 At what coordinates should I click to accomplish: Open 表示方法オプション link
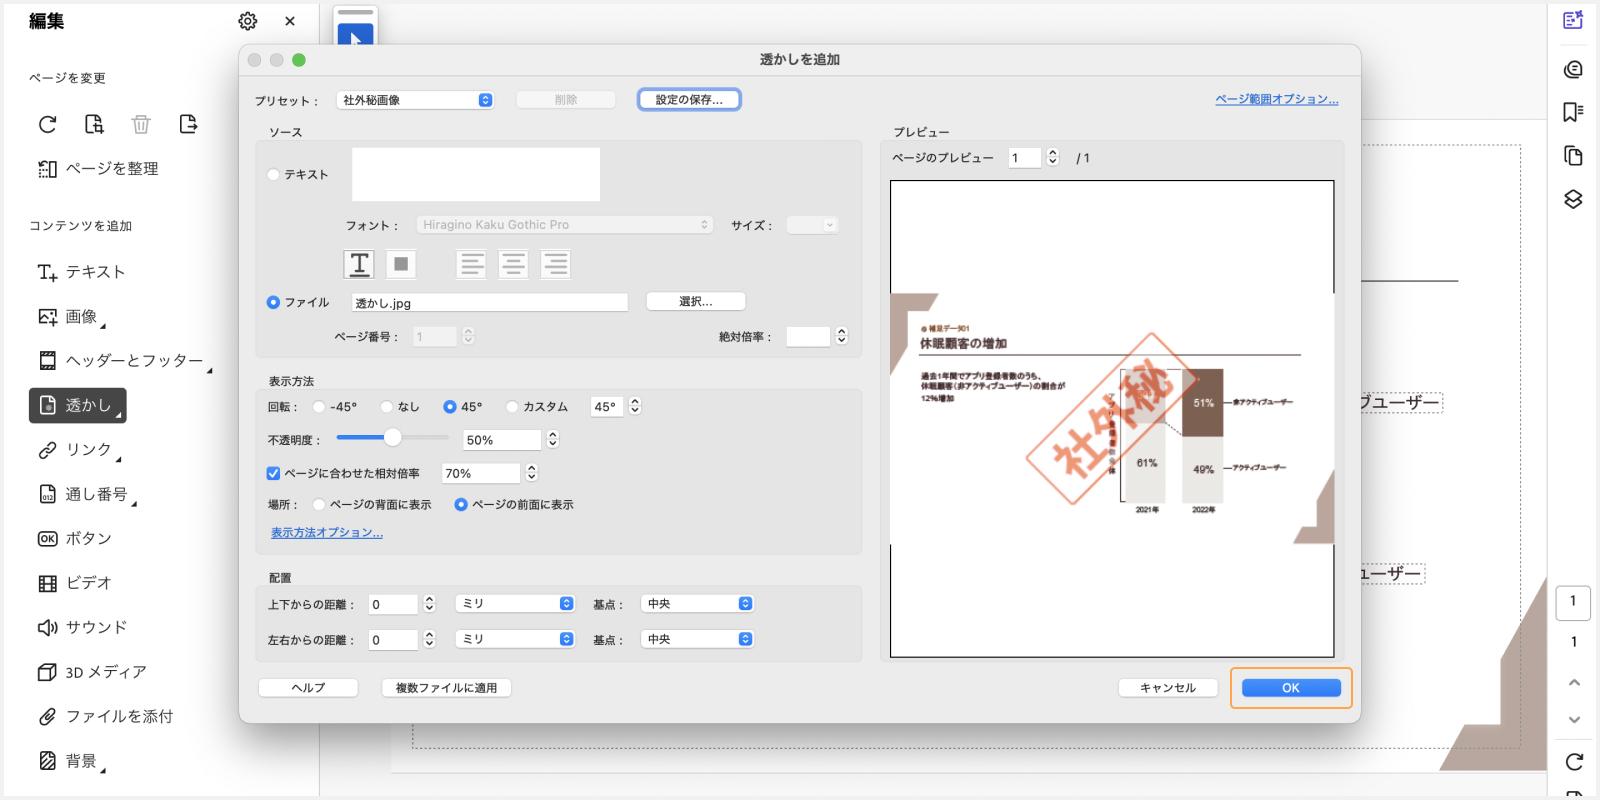(327, 533)
